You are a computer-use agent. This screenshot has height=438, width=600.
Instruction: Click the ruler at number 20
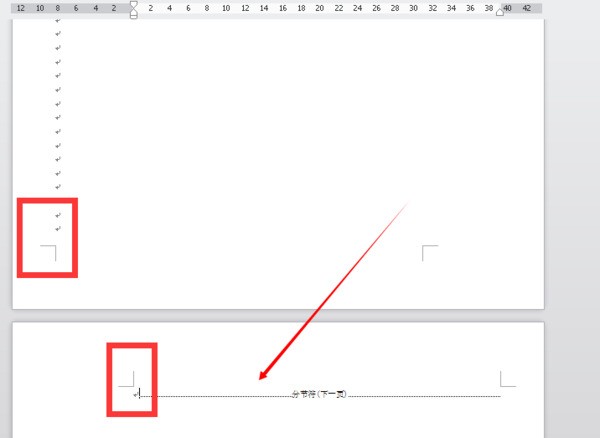click(320, 8)
